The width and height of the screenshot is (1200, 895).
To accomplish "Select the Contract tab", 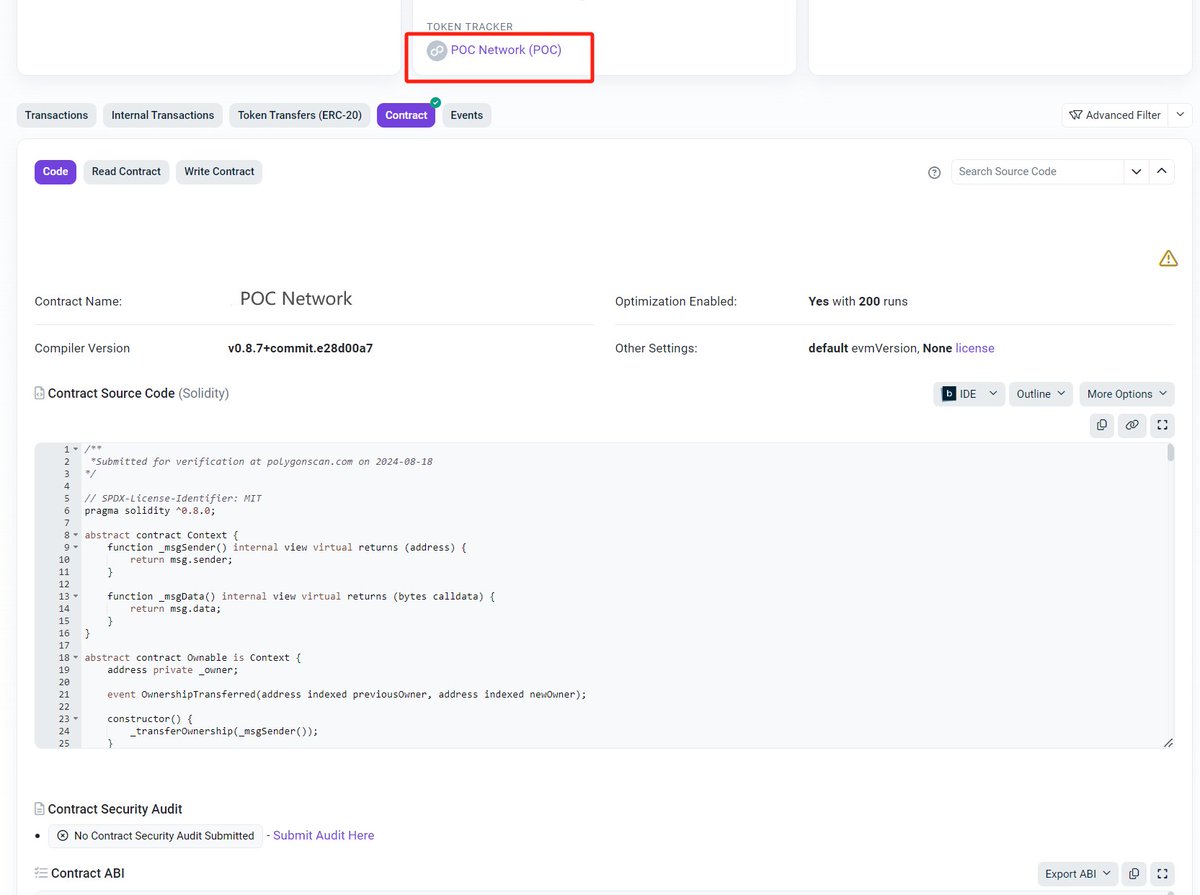I will (406, 115).
